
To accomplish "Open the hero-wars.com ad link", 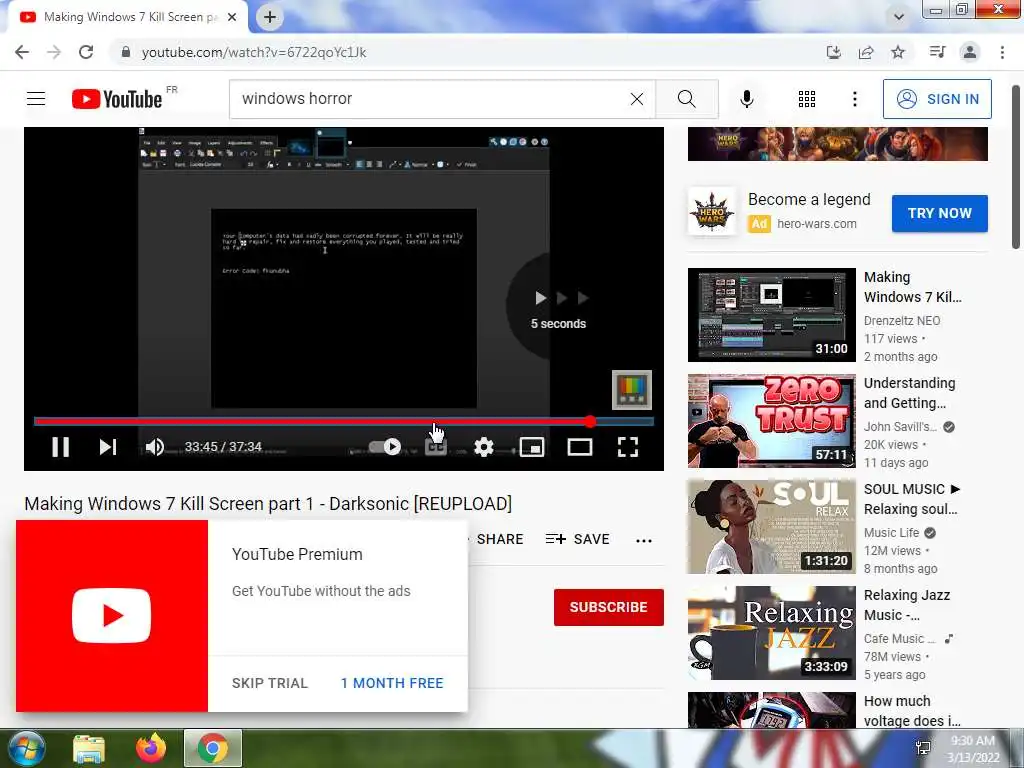I will (x=816, y=223).
